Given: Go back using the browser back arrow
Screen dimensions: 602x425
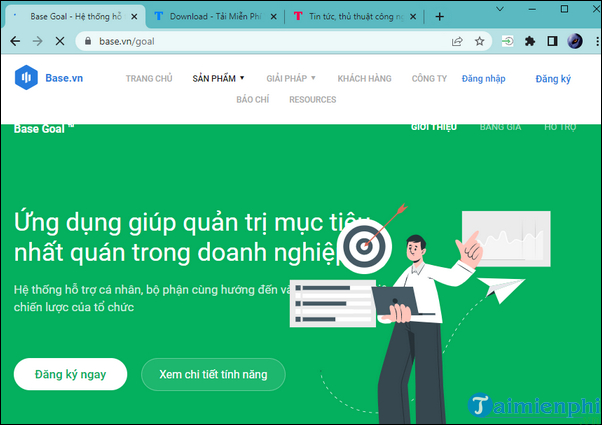Looking at the screenshot, I should point(15,41).
